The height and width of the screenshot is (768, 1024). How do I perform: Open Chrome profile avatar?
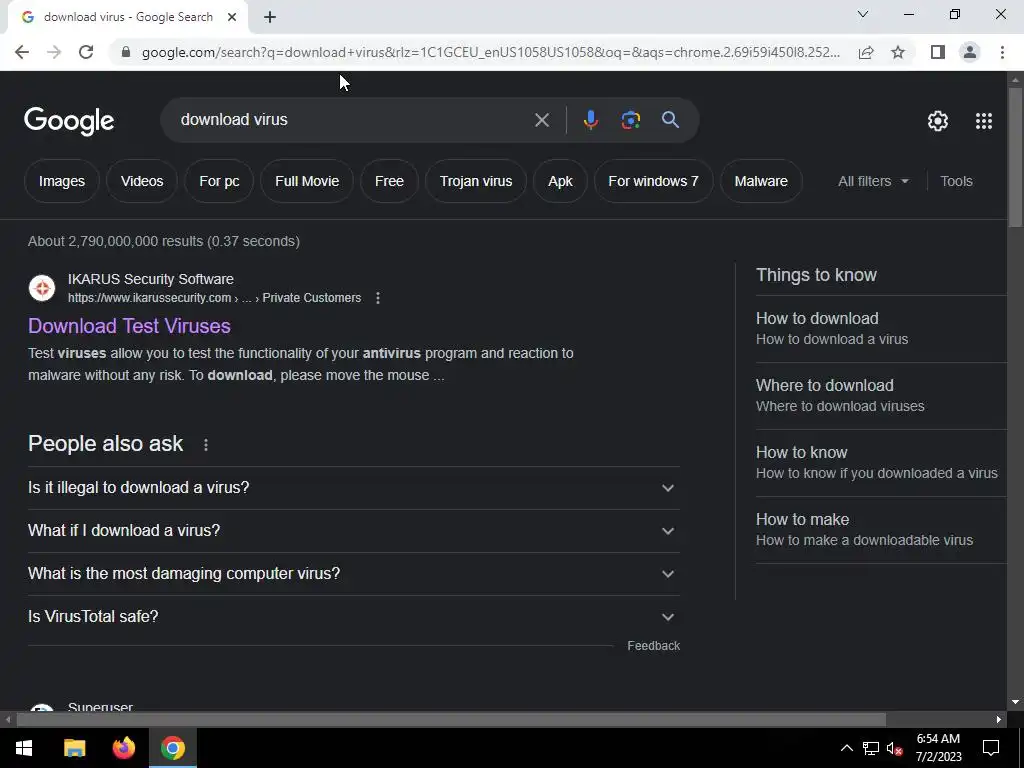[970, 52]
